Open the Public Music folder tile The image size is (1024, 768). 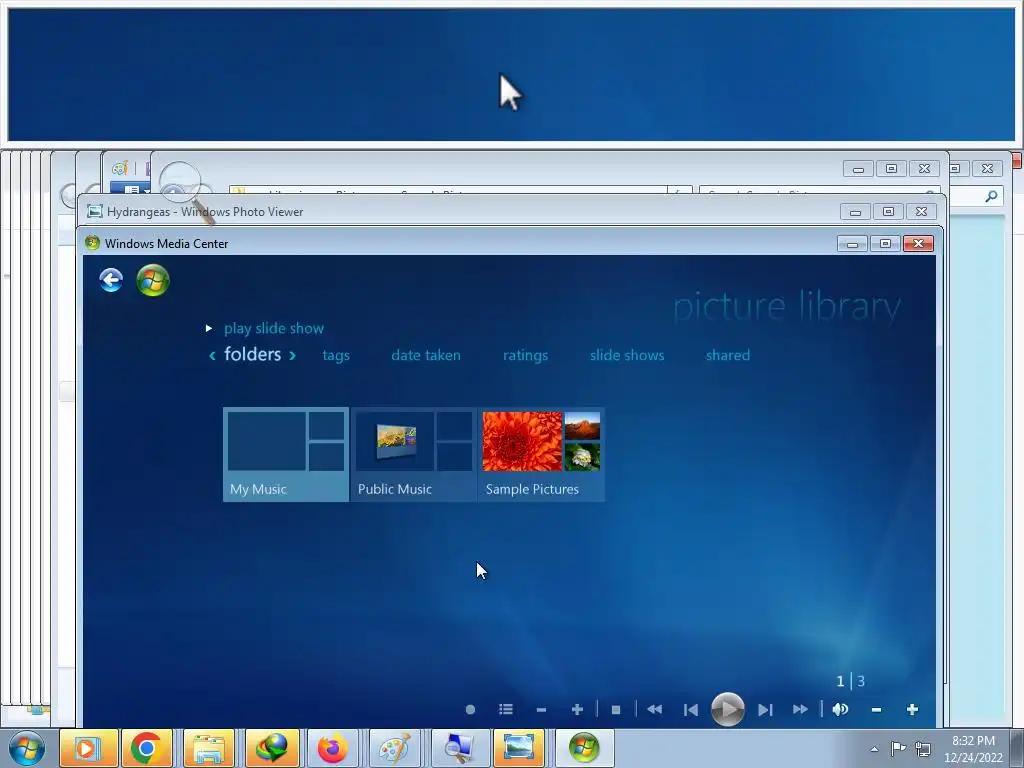click(x=413, y=455)
